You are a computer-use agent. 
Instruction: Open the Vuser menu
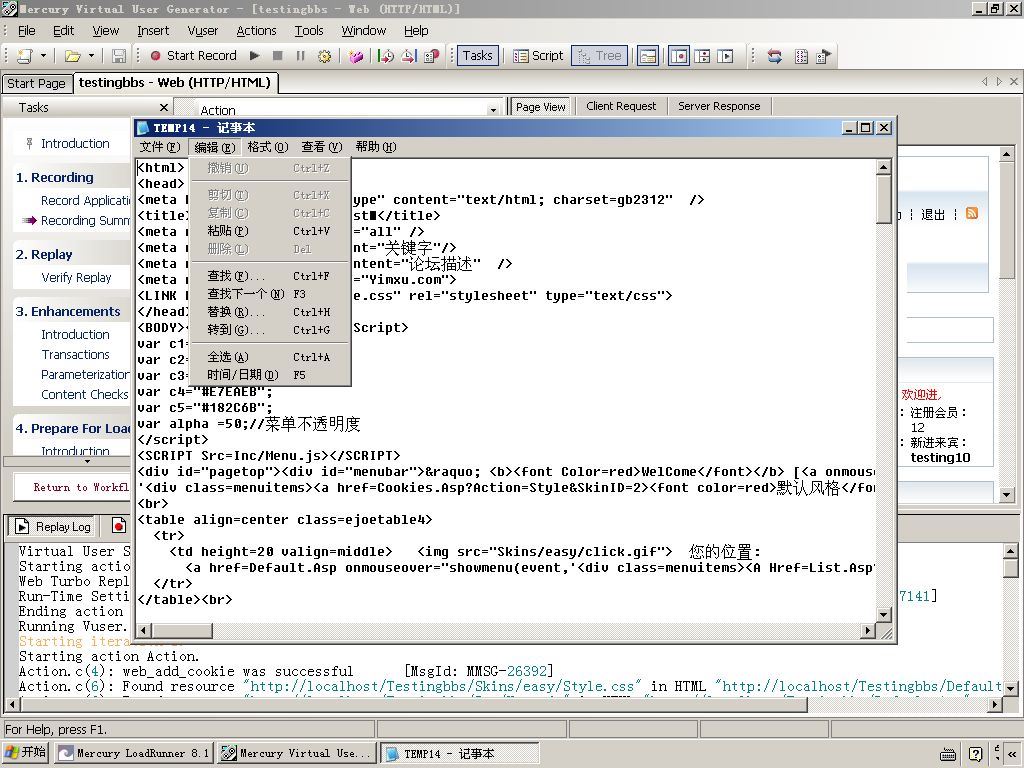pyautogui.click(x=203, y=31)
